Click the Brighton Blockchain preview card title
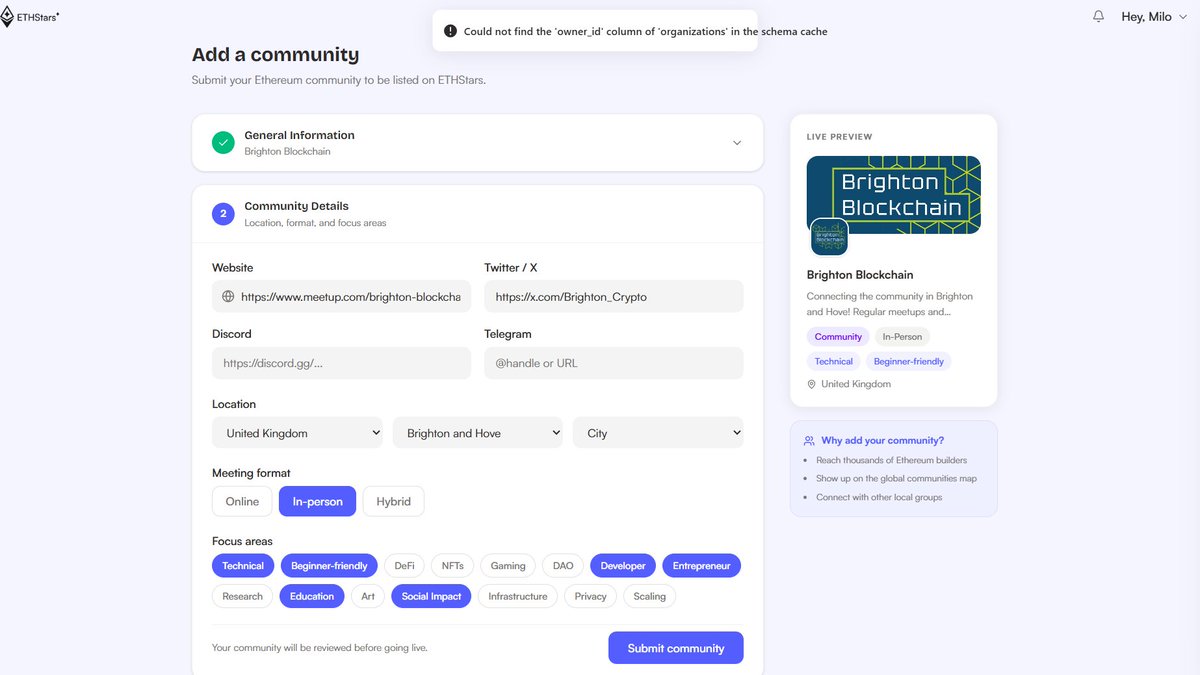This screenshot has height=675, width=1200. 860,275
